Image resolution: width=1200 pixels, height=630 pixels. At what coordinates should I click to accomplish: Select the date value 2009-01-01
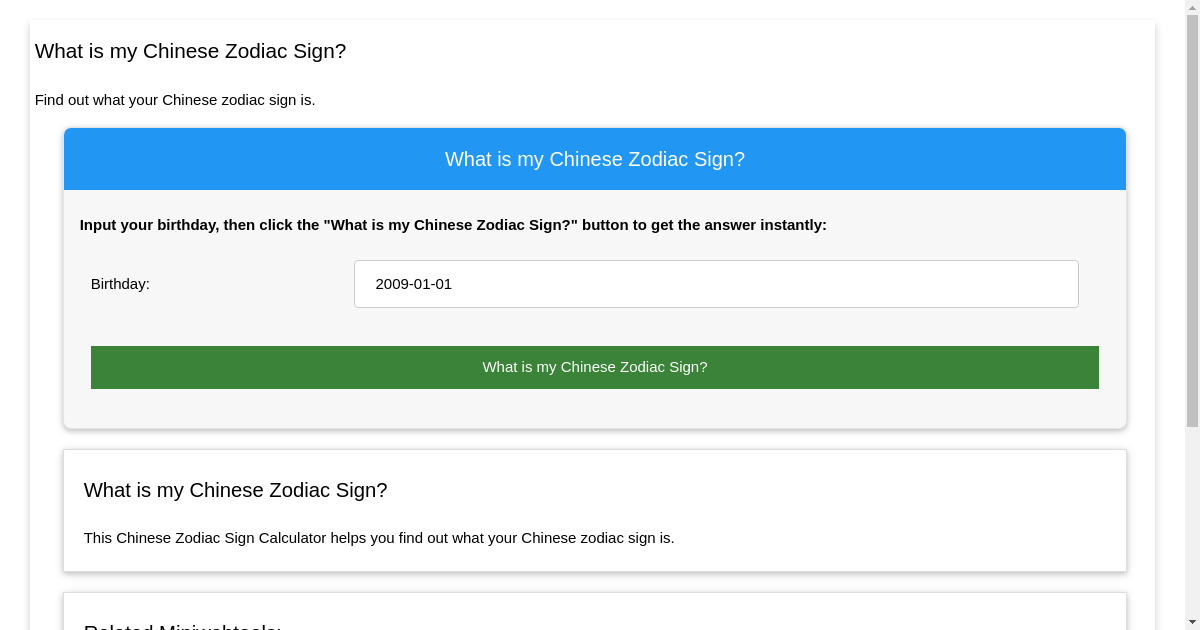413,284
